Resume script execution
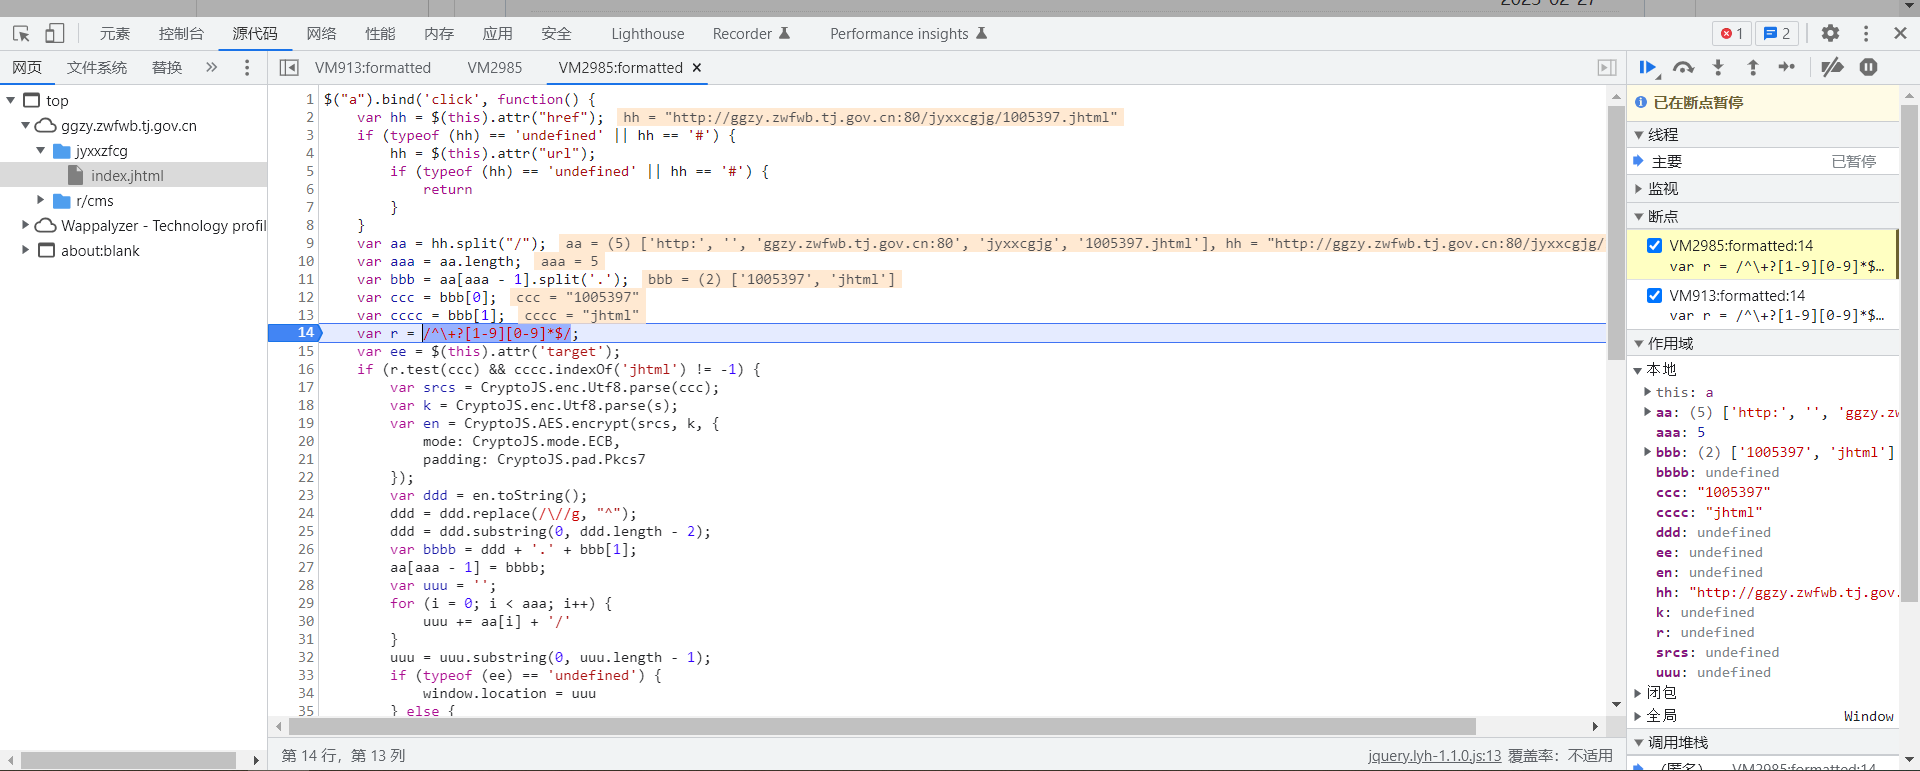 [x=1649, y=68]
